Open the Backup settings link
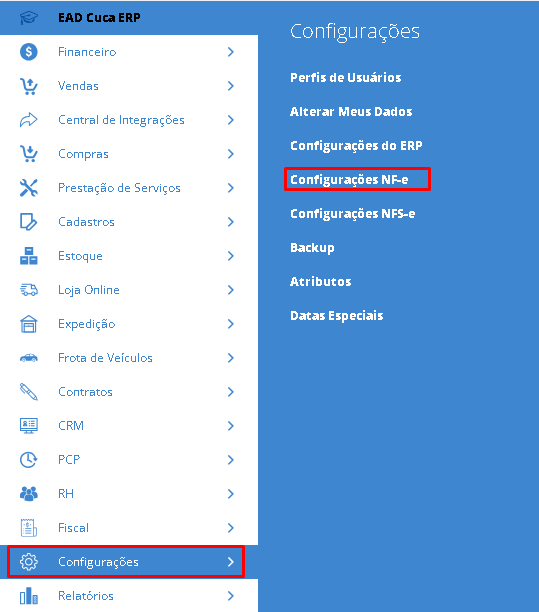The height and width of the screenshot is (612, 539). coord(312,248)
